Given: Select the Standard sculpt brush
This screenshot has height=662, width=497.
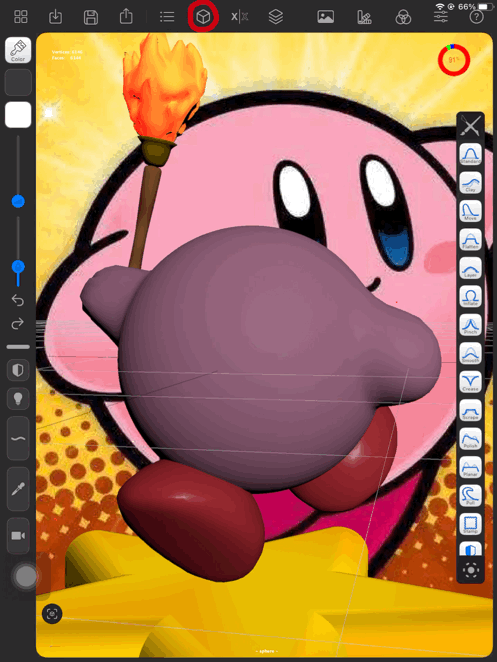Looking at the screenshot, I should coord(470,154).
